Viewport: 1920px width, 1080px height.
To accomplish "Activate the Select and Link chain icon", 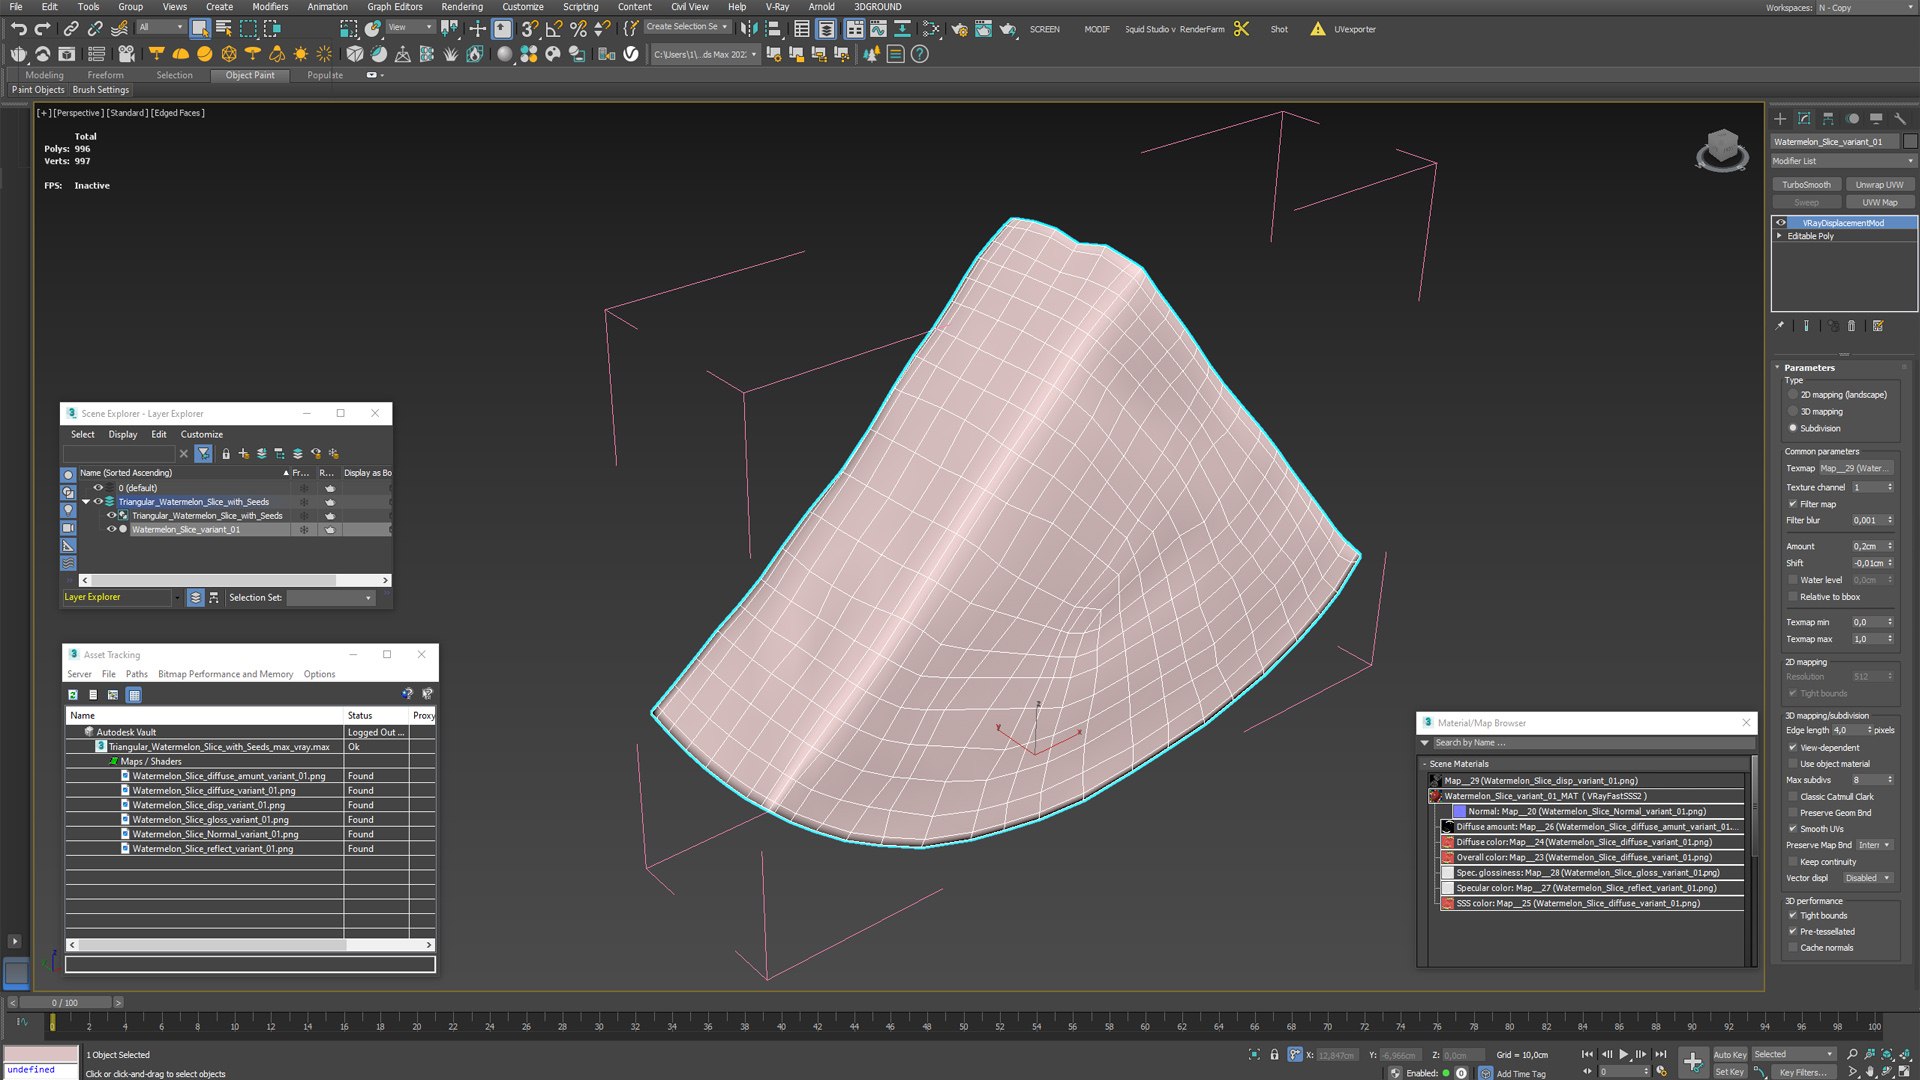I will [71, 29].
